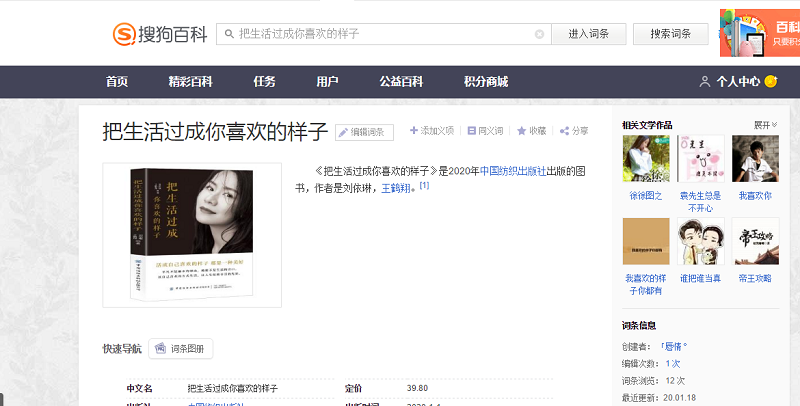
Task: Click the gold coin icon beside 个人中心
Action: click(771, 82)
